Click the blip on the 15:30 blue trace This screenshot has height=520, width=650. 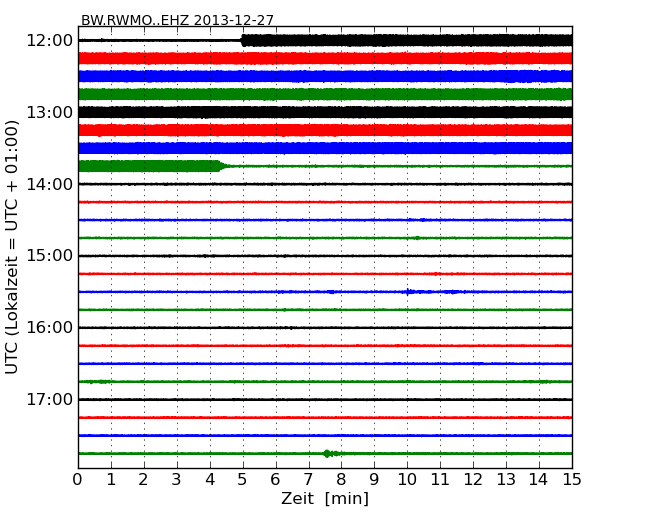pos(408,292)
